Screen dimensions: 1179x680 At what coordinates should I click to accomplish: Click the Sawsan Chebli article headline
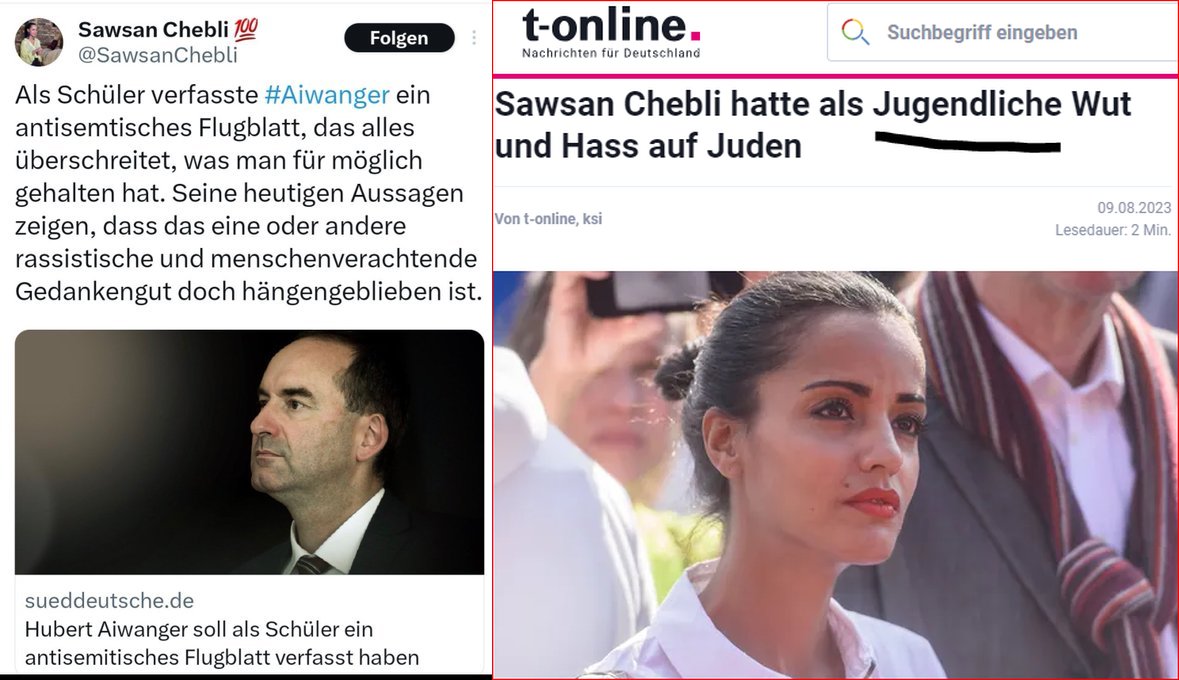[813, 125]
